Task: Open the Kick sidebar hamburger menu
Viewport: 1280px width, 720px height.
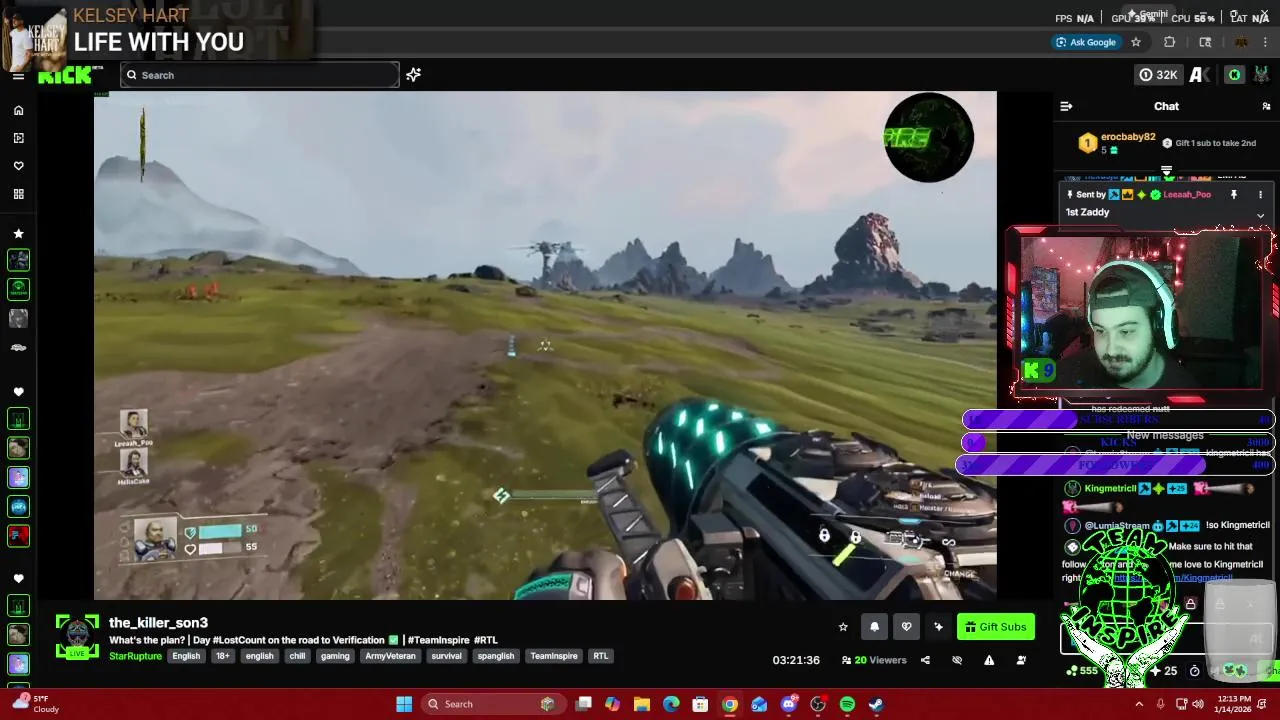Action: [x=18, y=75]
